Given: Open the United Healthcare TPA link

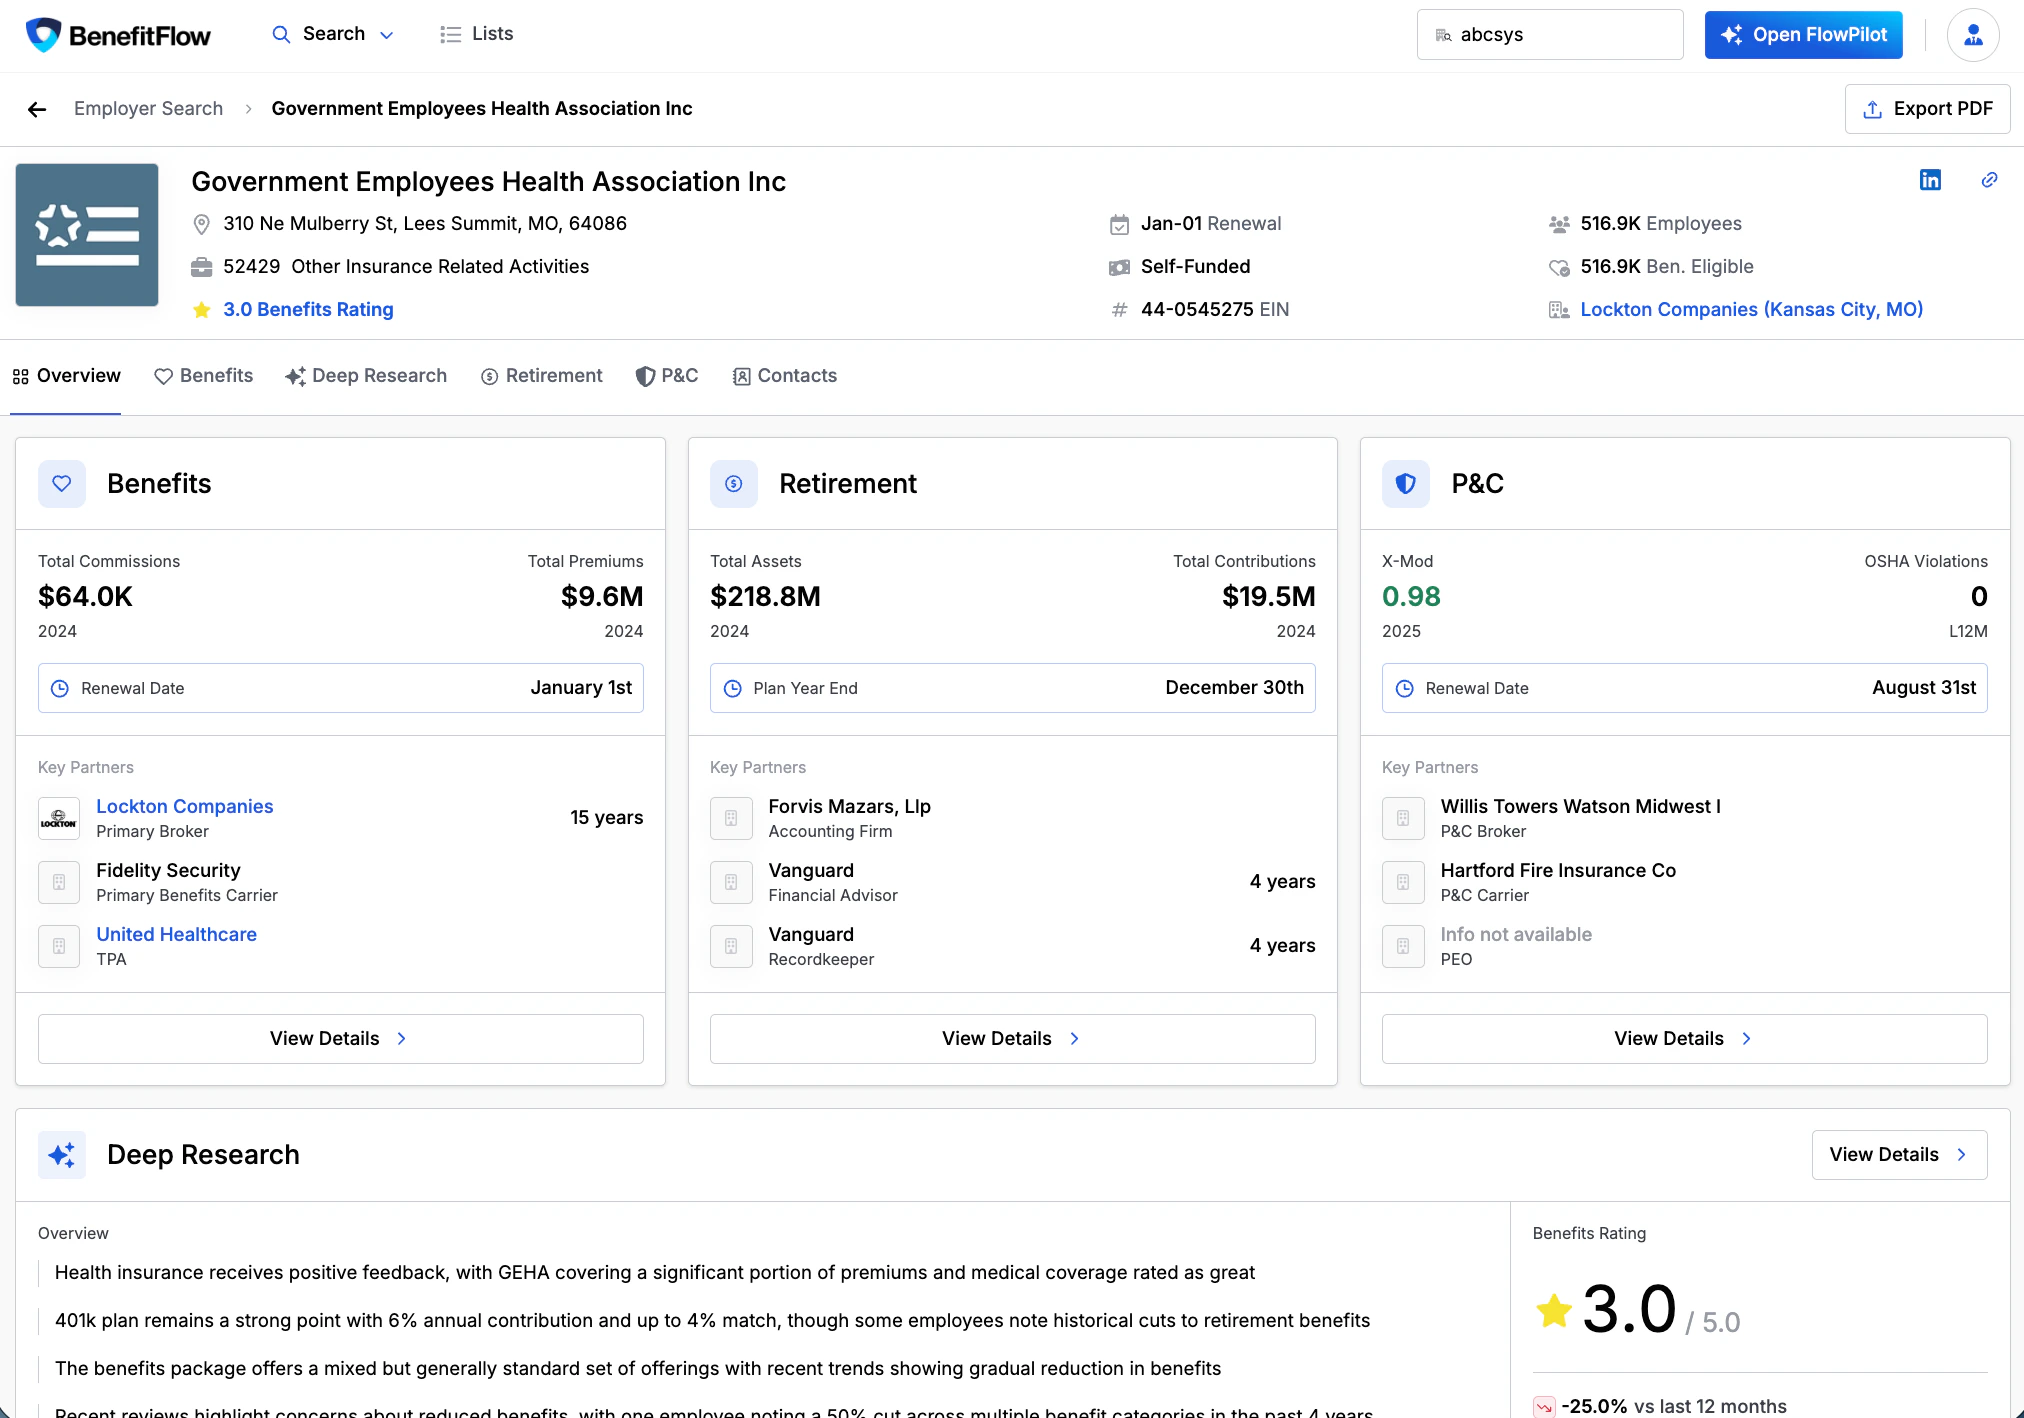Looking at the screenshot, I should pyautogui.click(x=176, y=934).
